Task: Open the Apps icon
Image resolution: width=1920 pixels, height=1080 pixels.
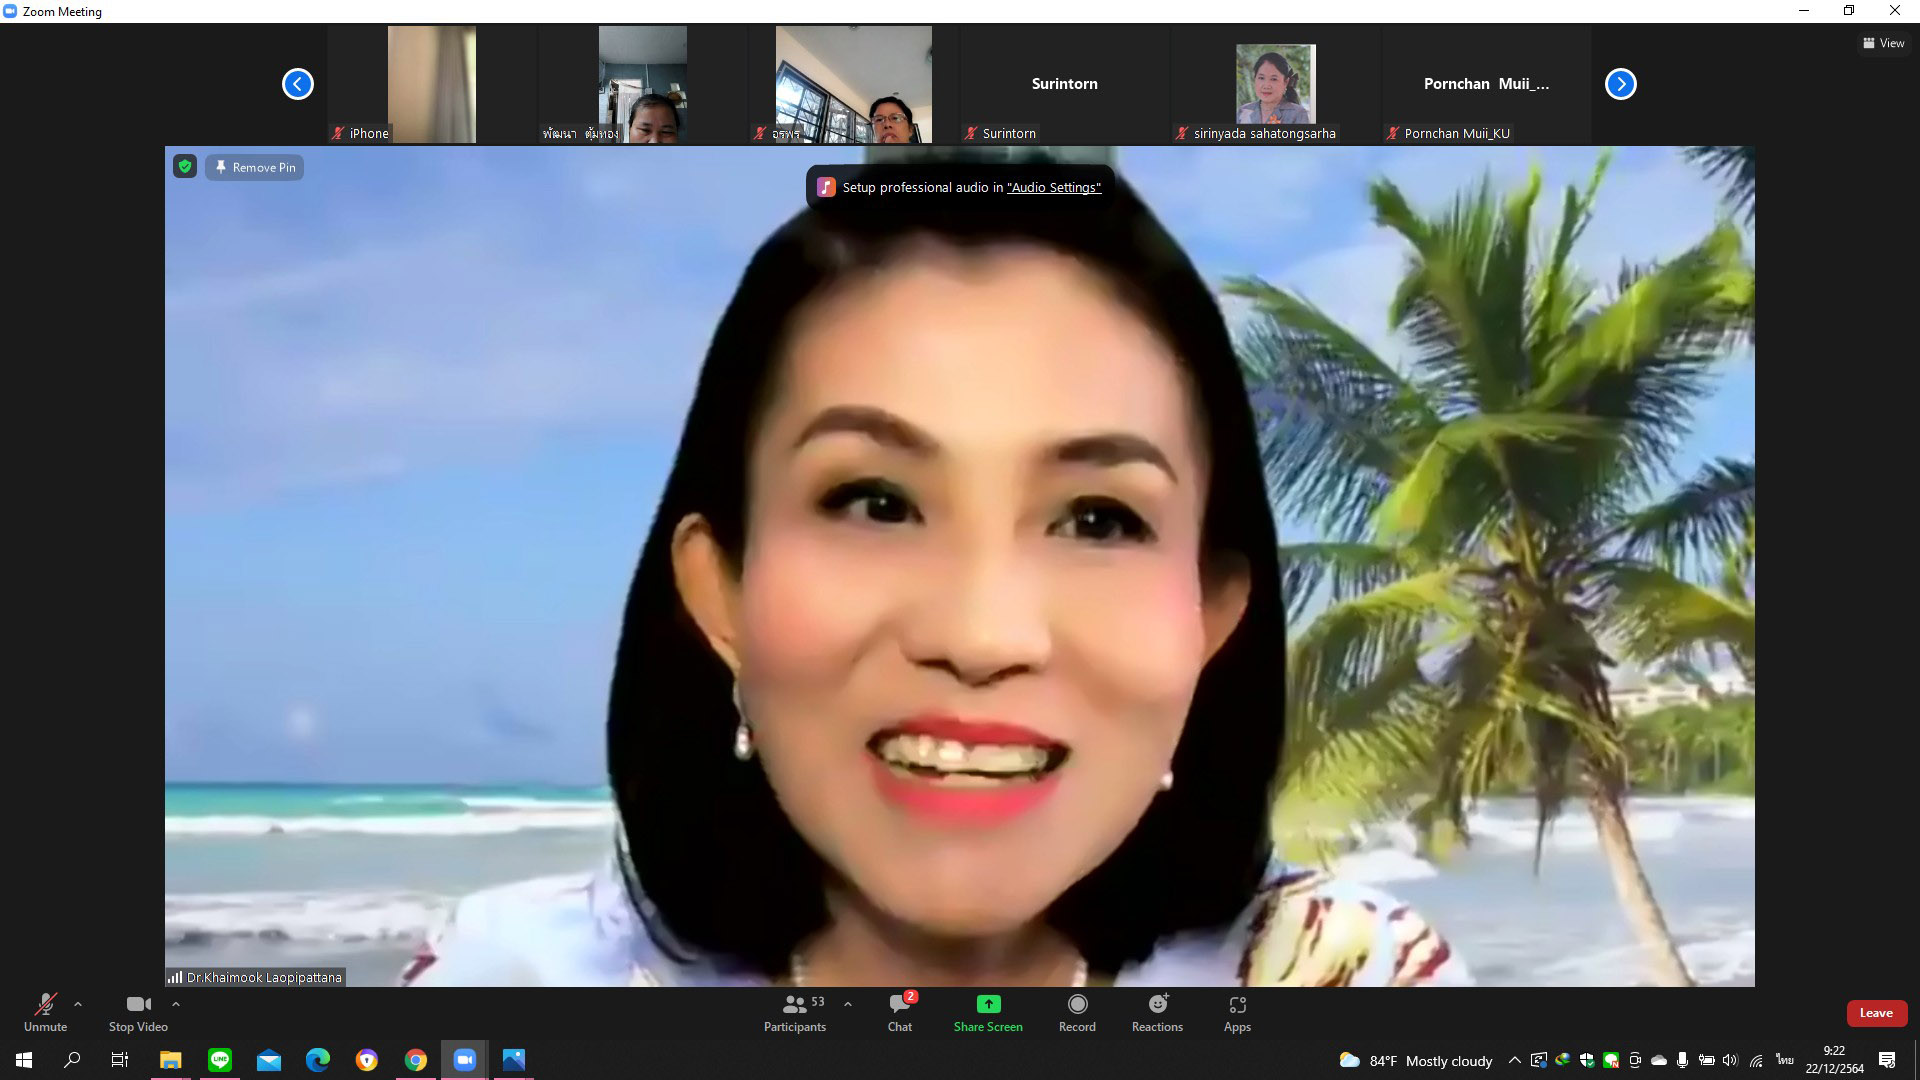Action: [1237, 1004]
